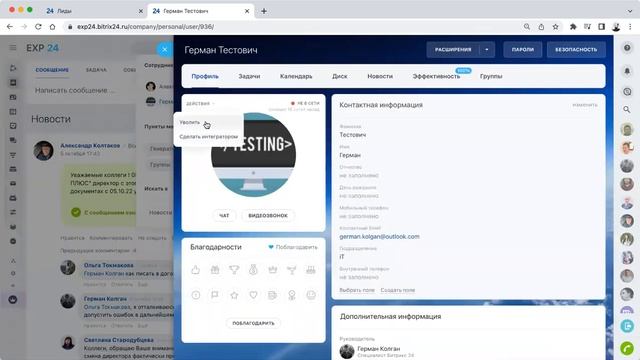Select the flag gratitude badge

pyautogui.click(x=215, y=295)
